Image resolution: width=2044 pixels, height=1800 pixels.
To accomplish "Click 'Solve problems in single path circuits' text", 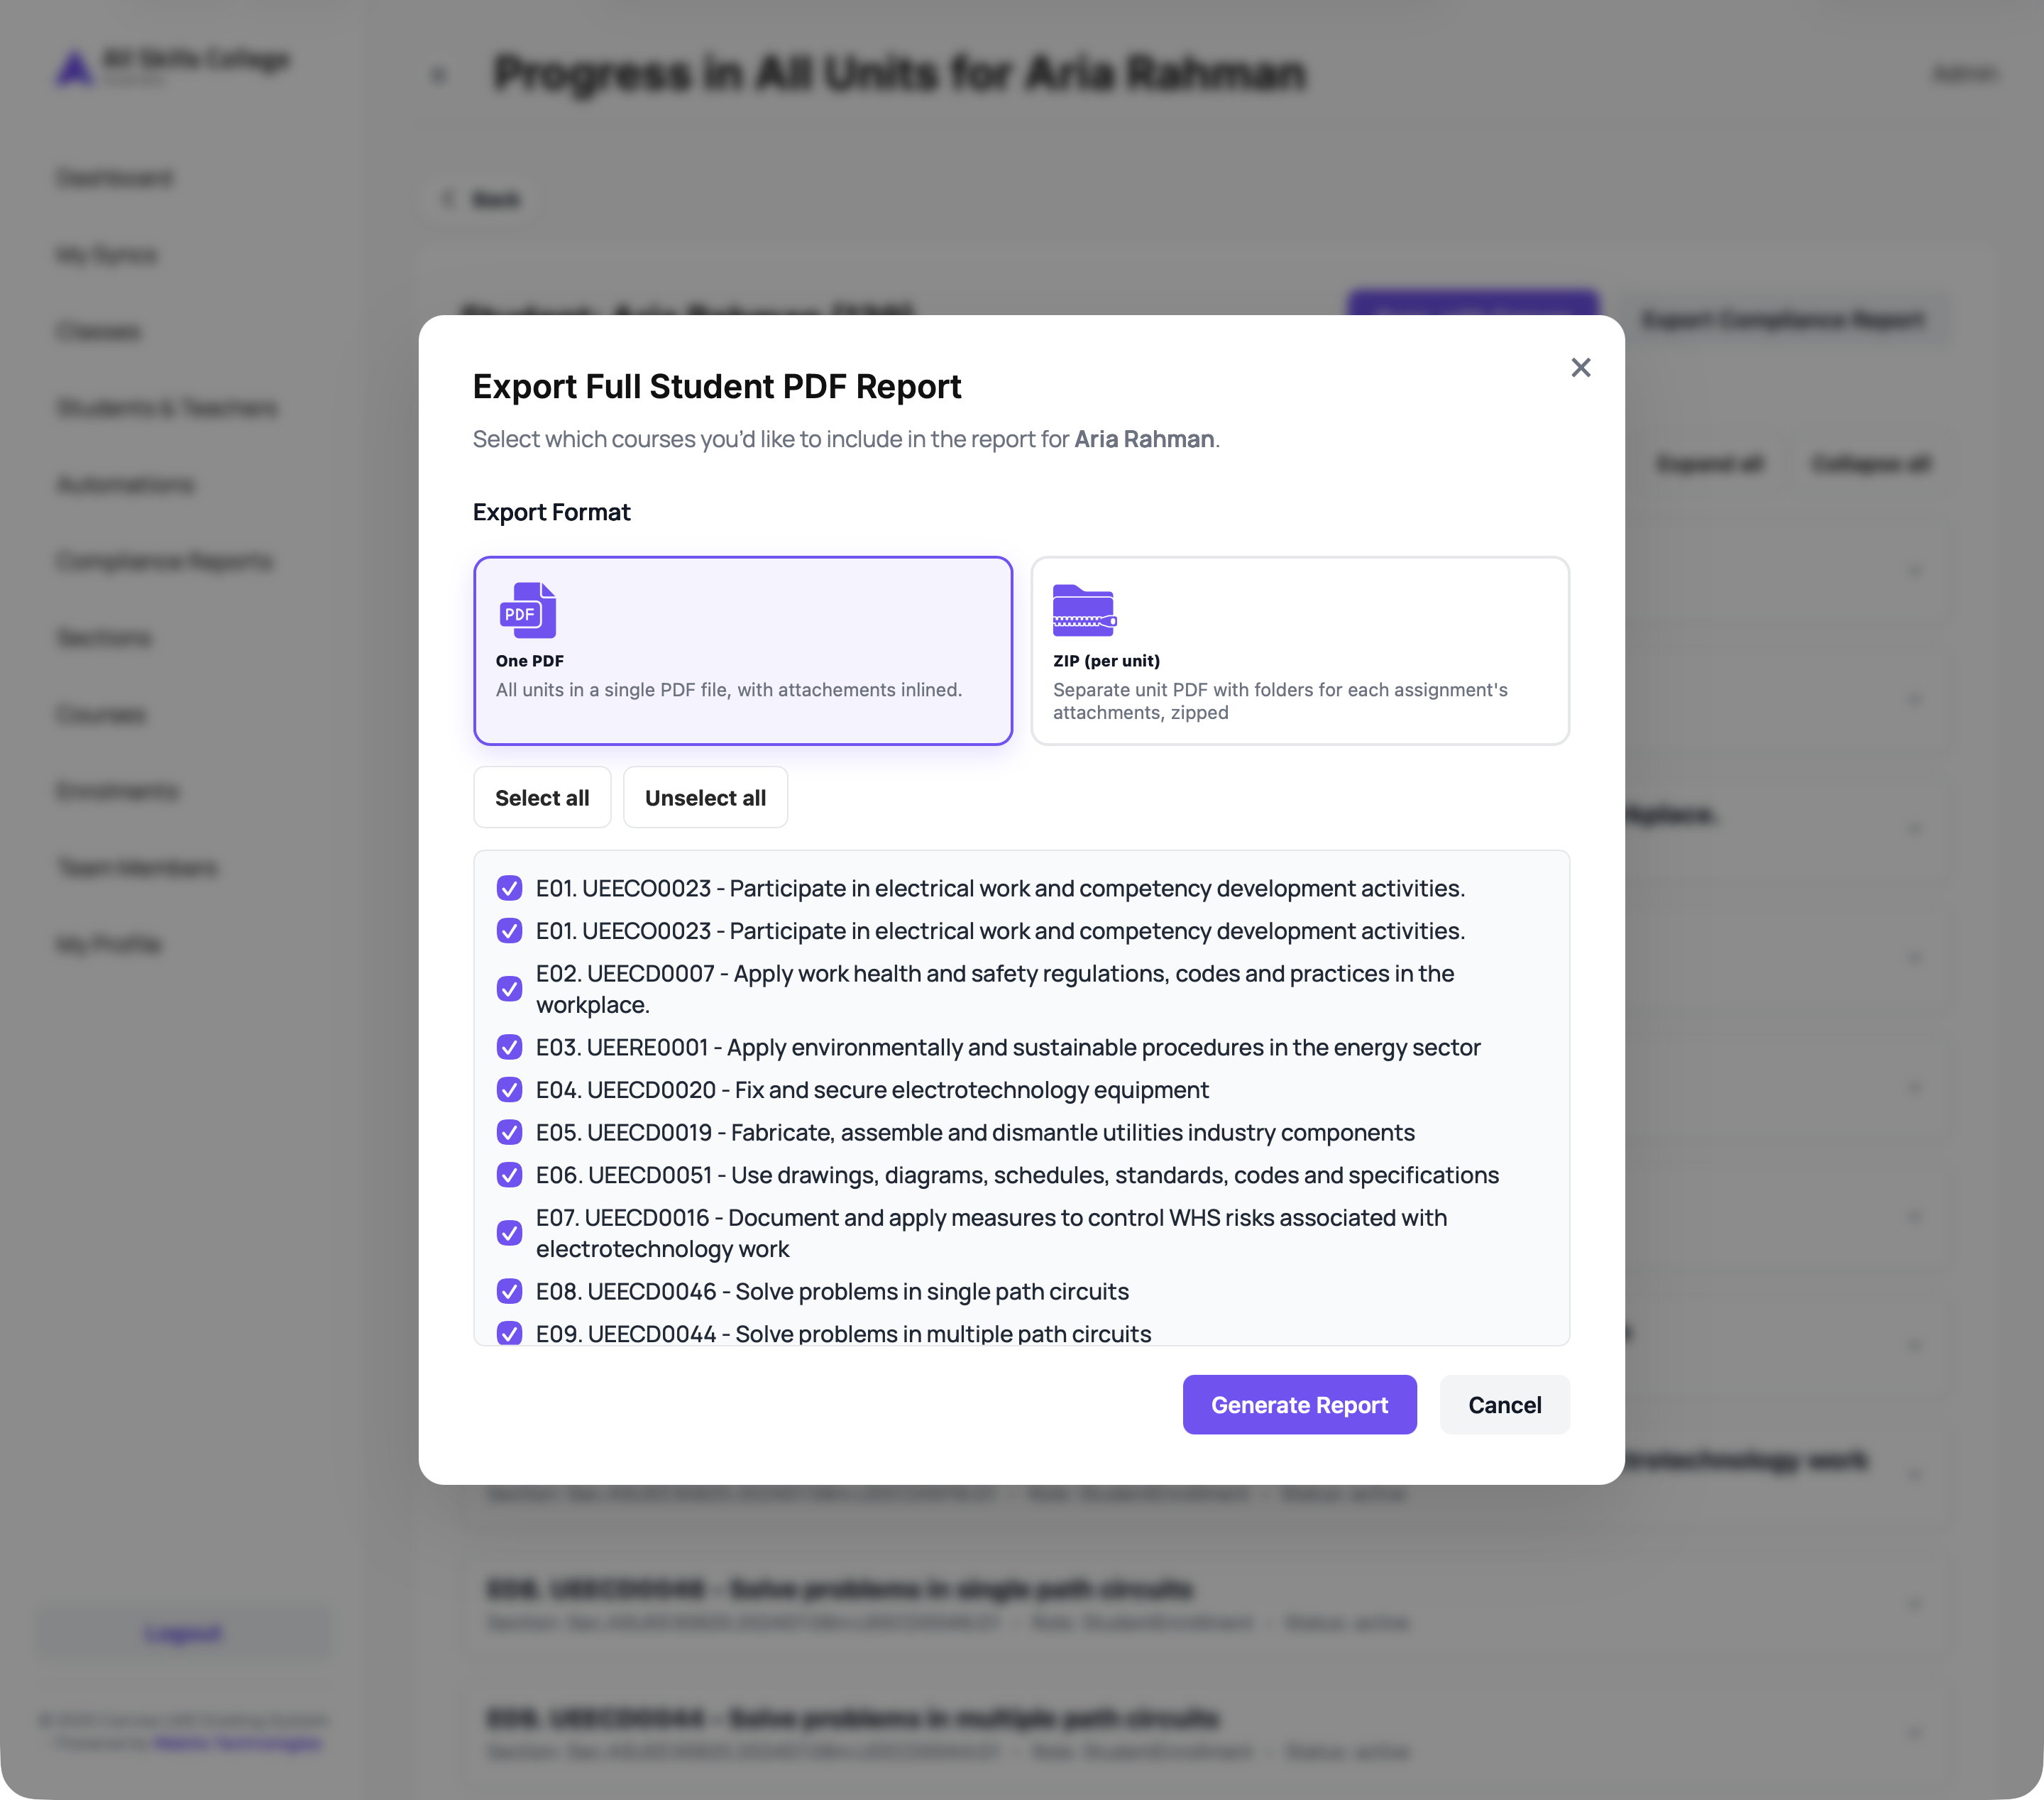I will point(932,1291).
